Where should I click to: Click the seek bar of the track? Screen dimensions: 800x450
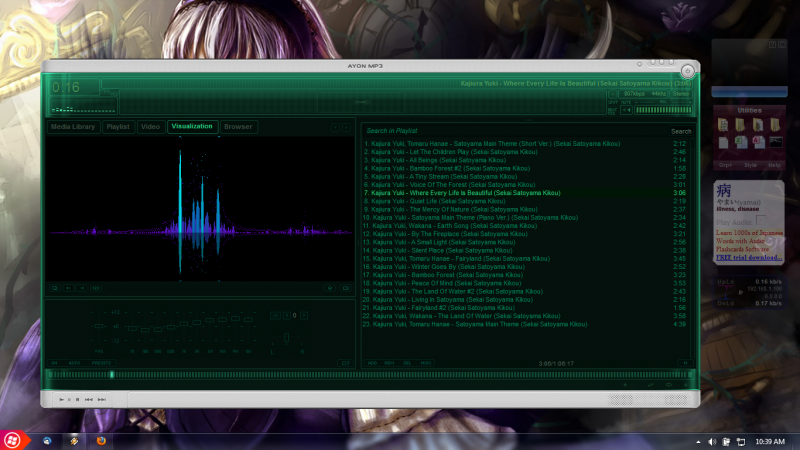370,374
